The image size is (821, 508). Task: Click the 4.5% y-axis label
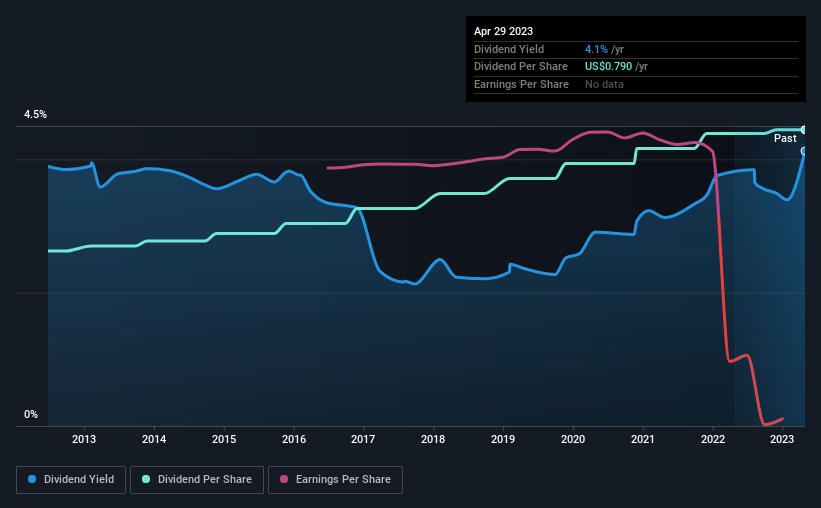point(35,115)
